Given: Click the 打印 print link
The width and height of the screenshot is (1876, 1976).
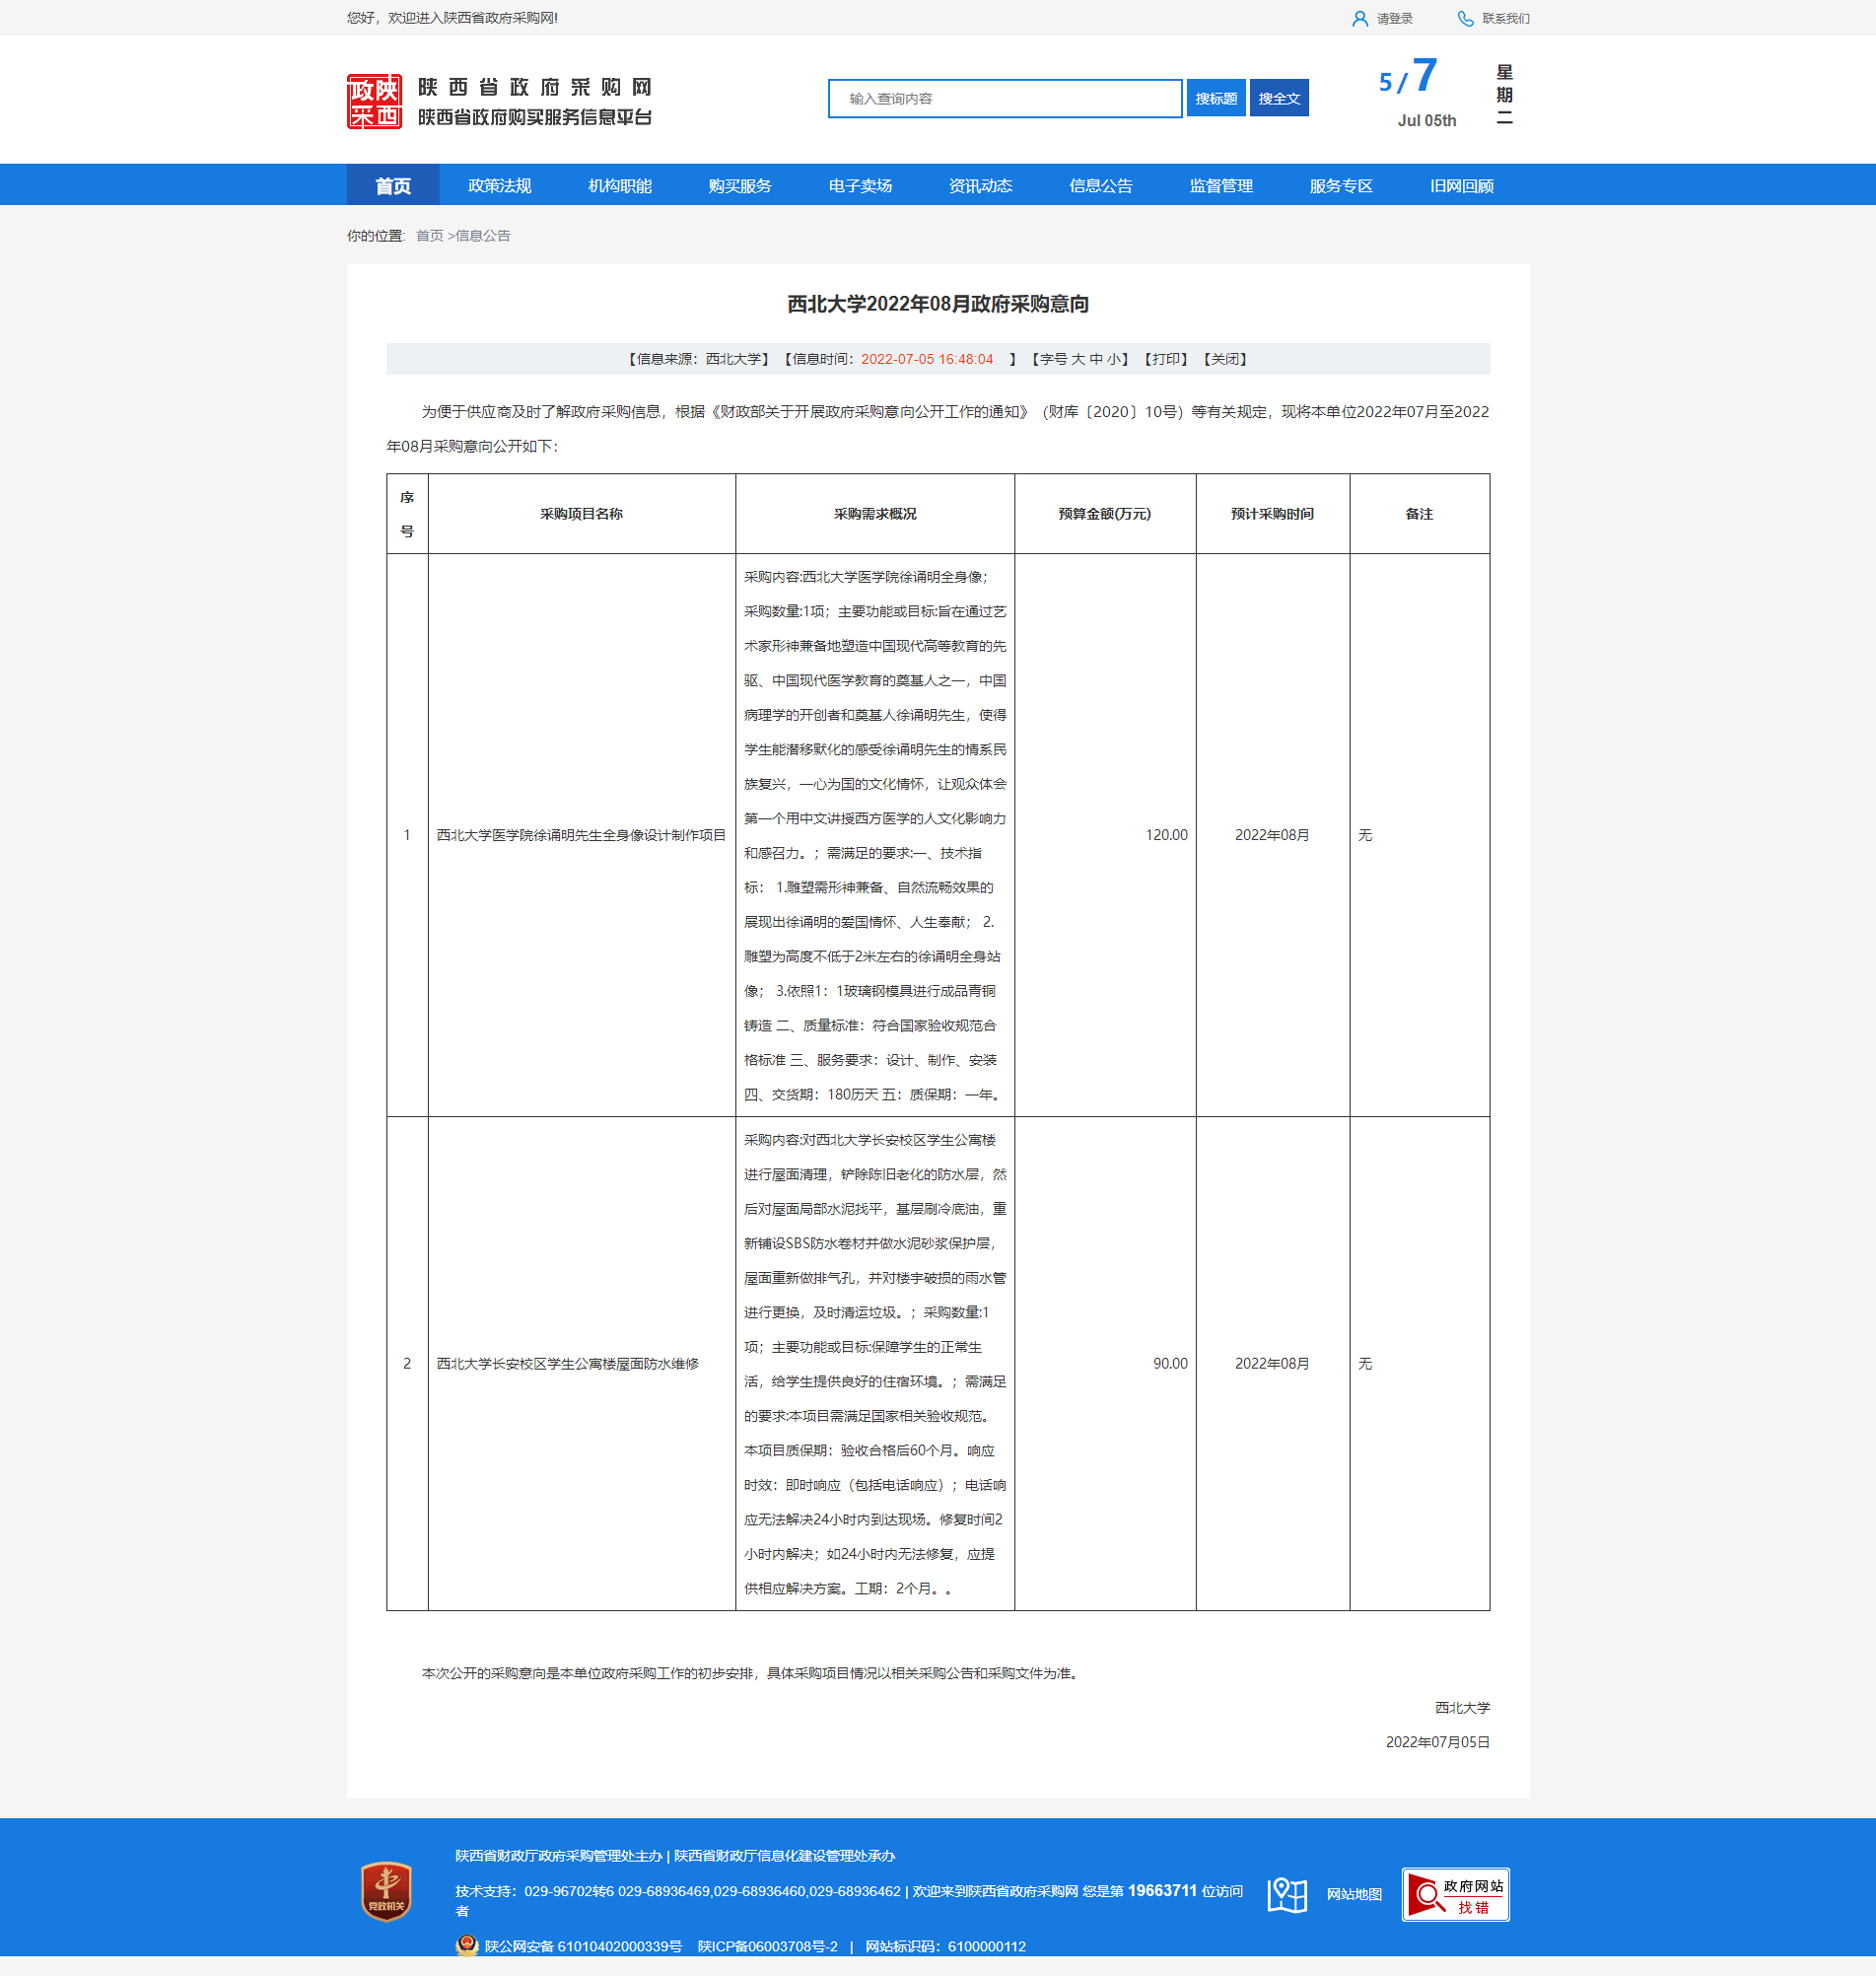Looking at the screenshot, I should pyautogui.click(x=1165, y=359).
